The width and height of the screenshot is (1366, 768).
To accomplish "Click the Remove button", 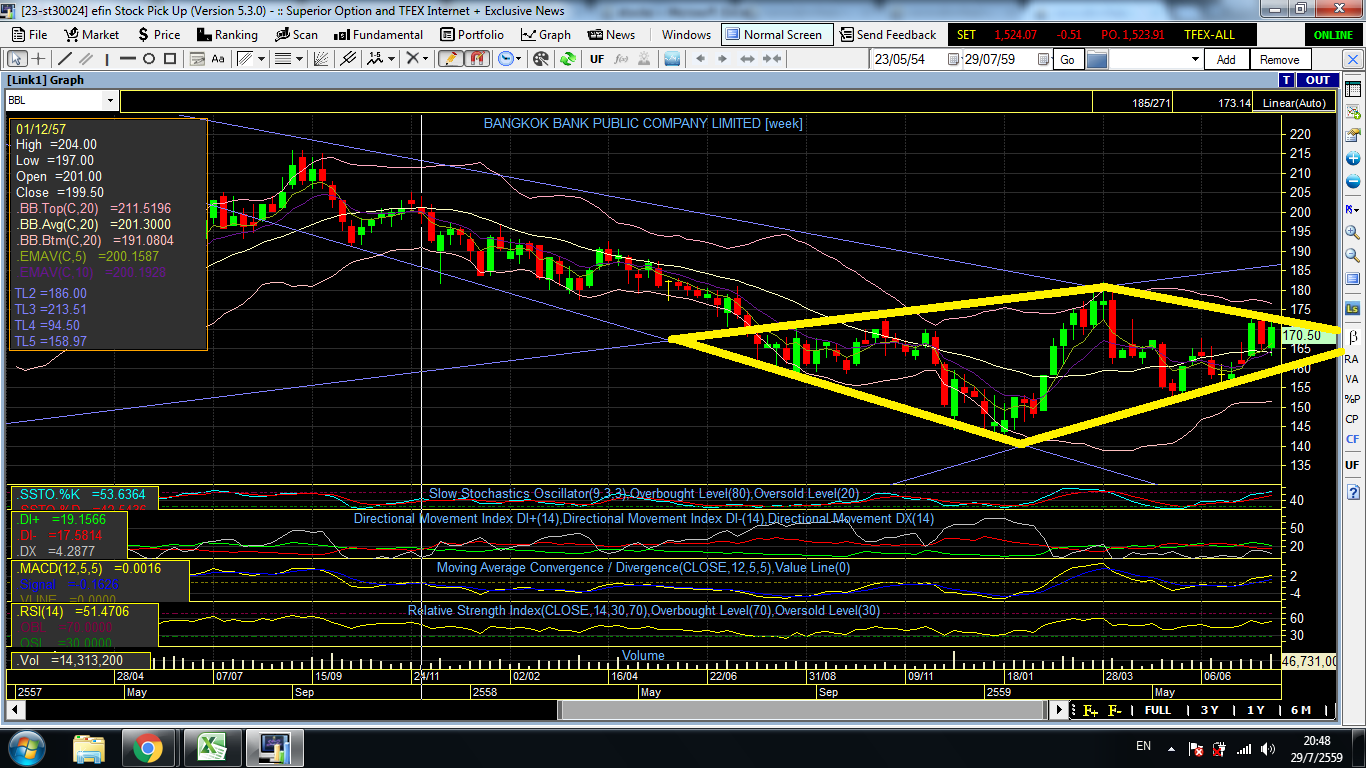I will 1279,59.
